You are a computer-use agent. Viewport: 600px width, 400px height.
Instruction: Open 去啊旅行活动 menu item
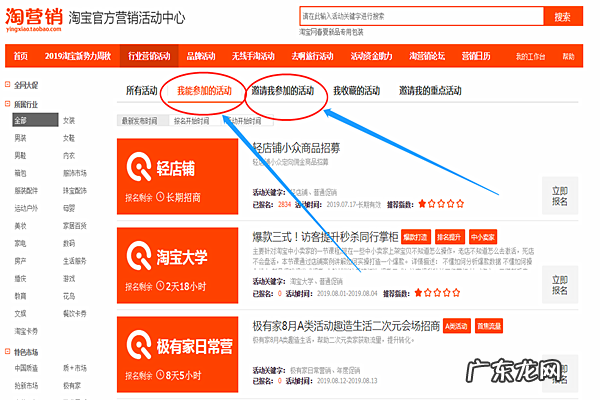point(312,56)
